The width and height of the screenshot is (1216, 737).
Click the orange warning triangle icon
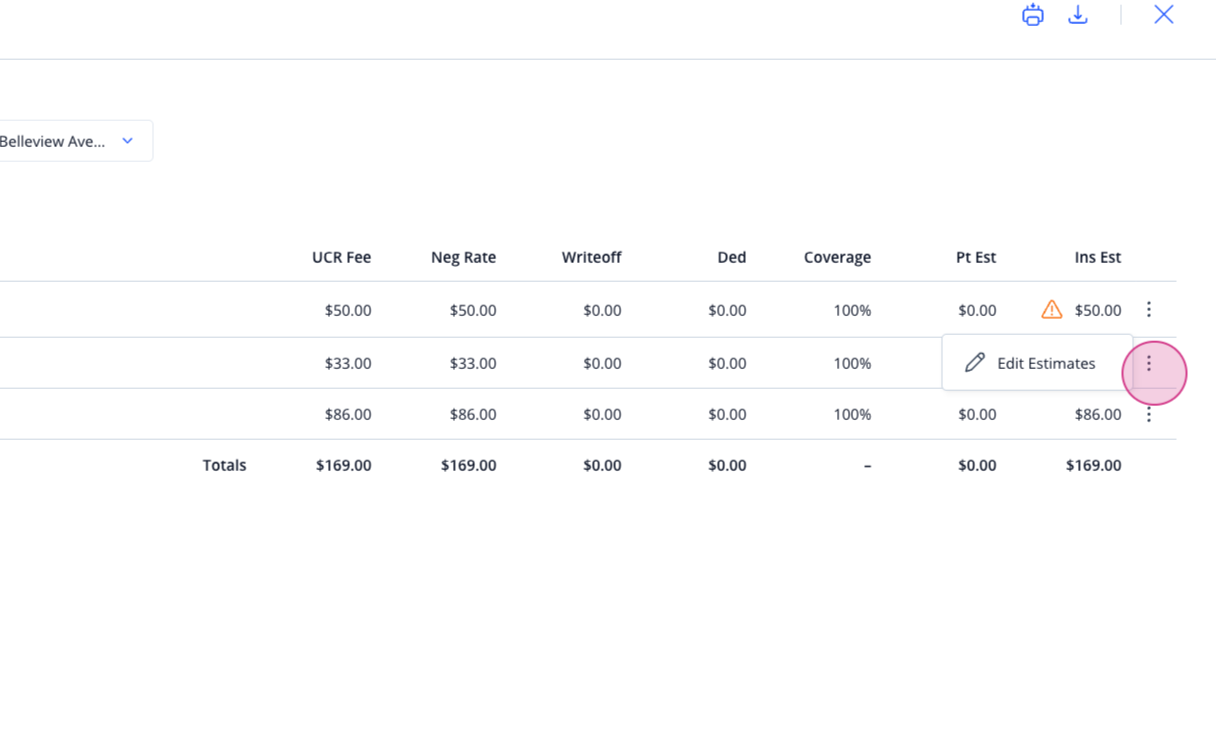(x=1051, y=310)
